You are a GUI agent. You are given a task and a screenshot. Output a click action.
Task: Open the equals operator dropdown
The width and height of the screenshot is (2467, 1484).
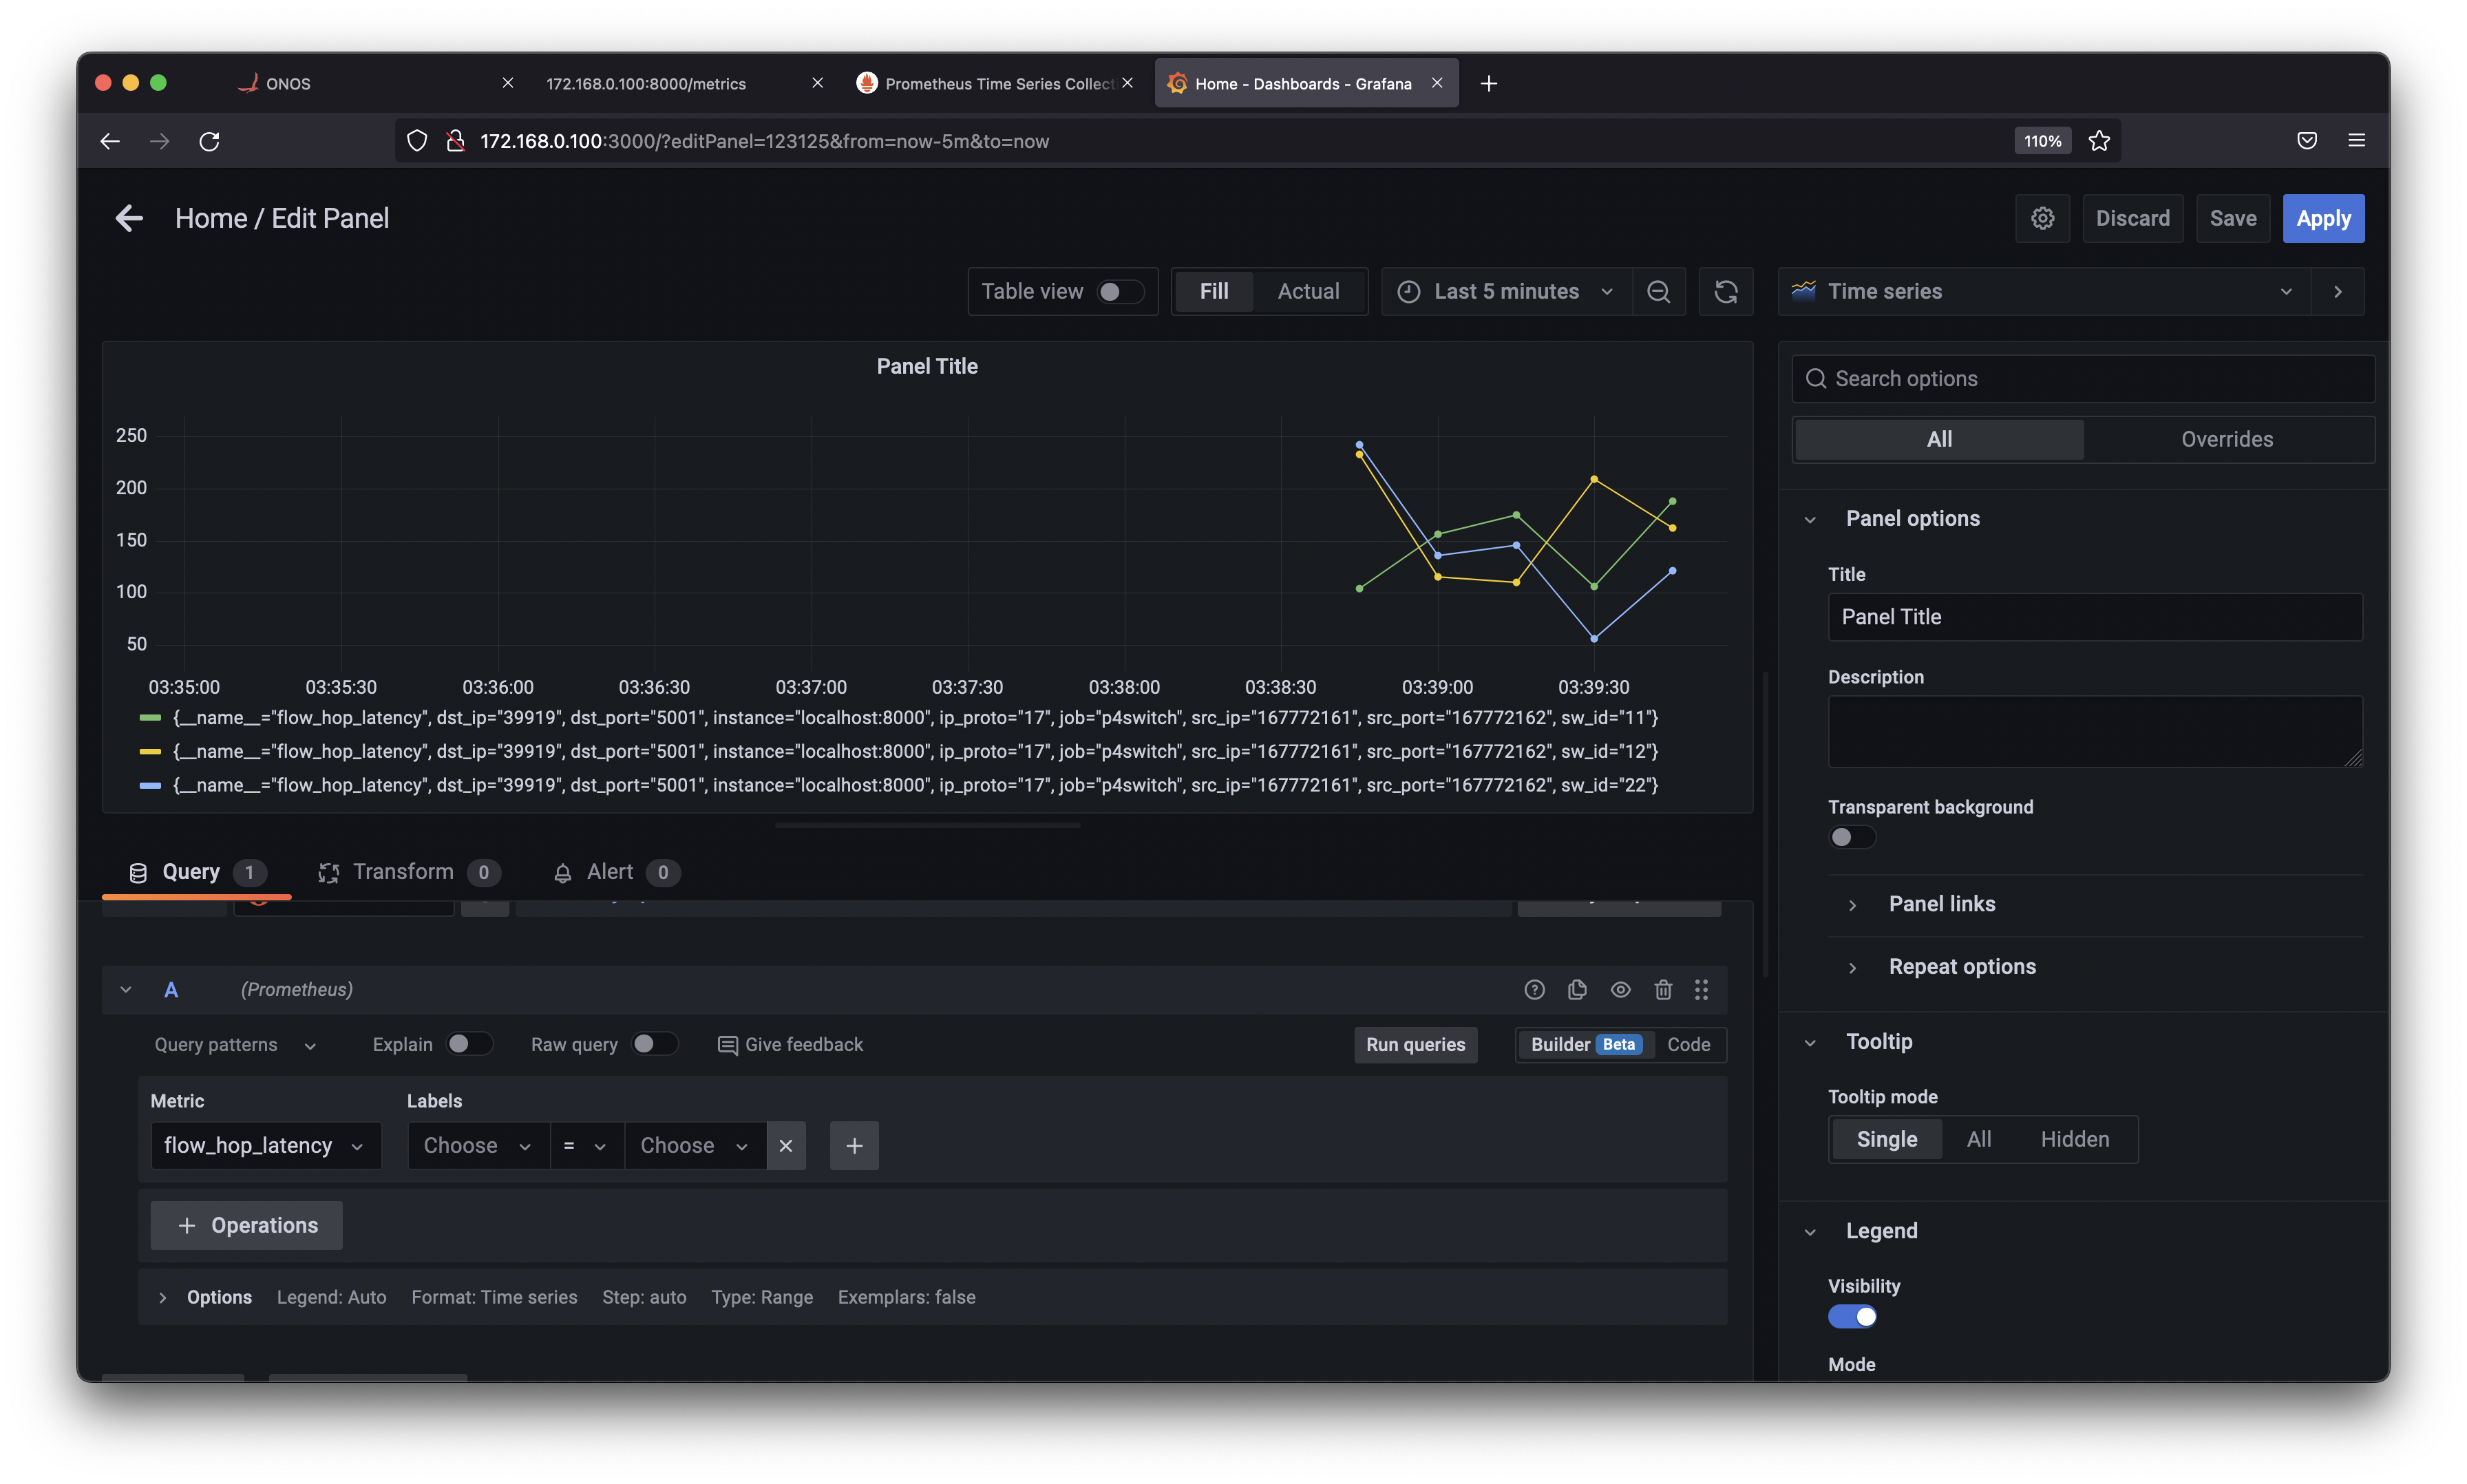coord(586,1145)
